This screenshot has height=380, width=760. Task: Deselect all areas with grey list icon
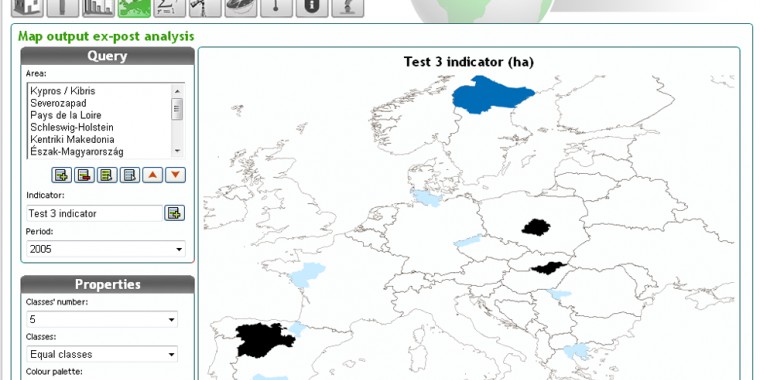click(129, 175)
